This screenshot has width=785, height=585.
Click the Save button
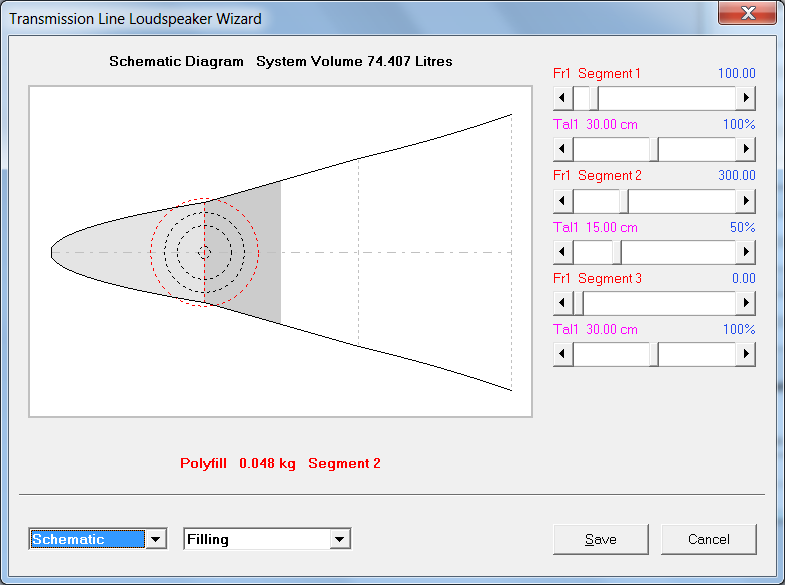[600, 539]
